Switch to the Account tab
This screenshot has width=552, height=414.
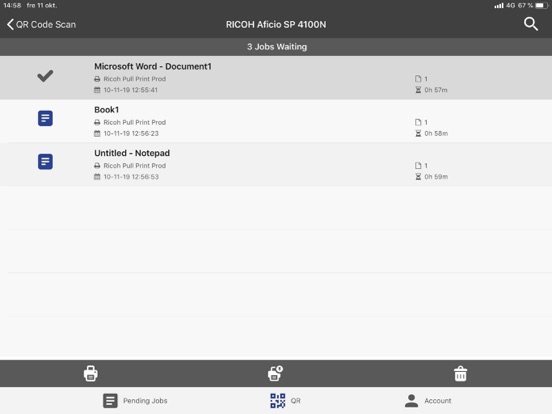click(428, 401)
